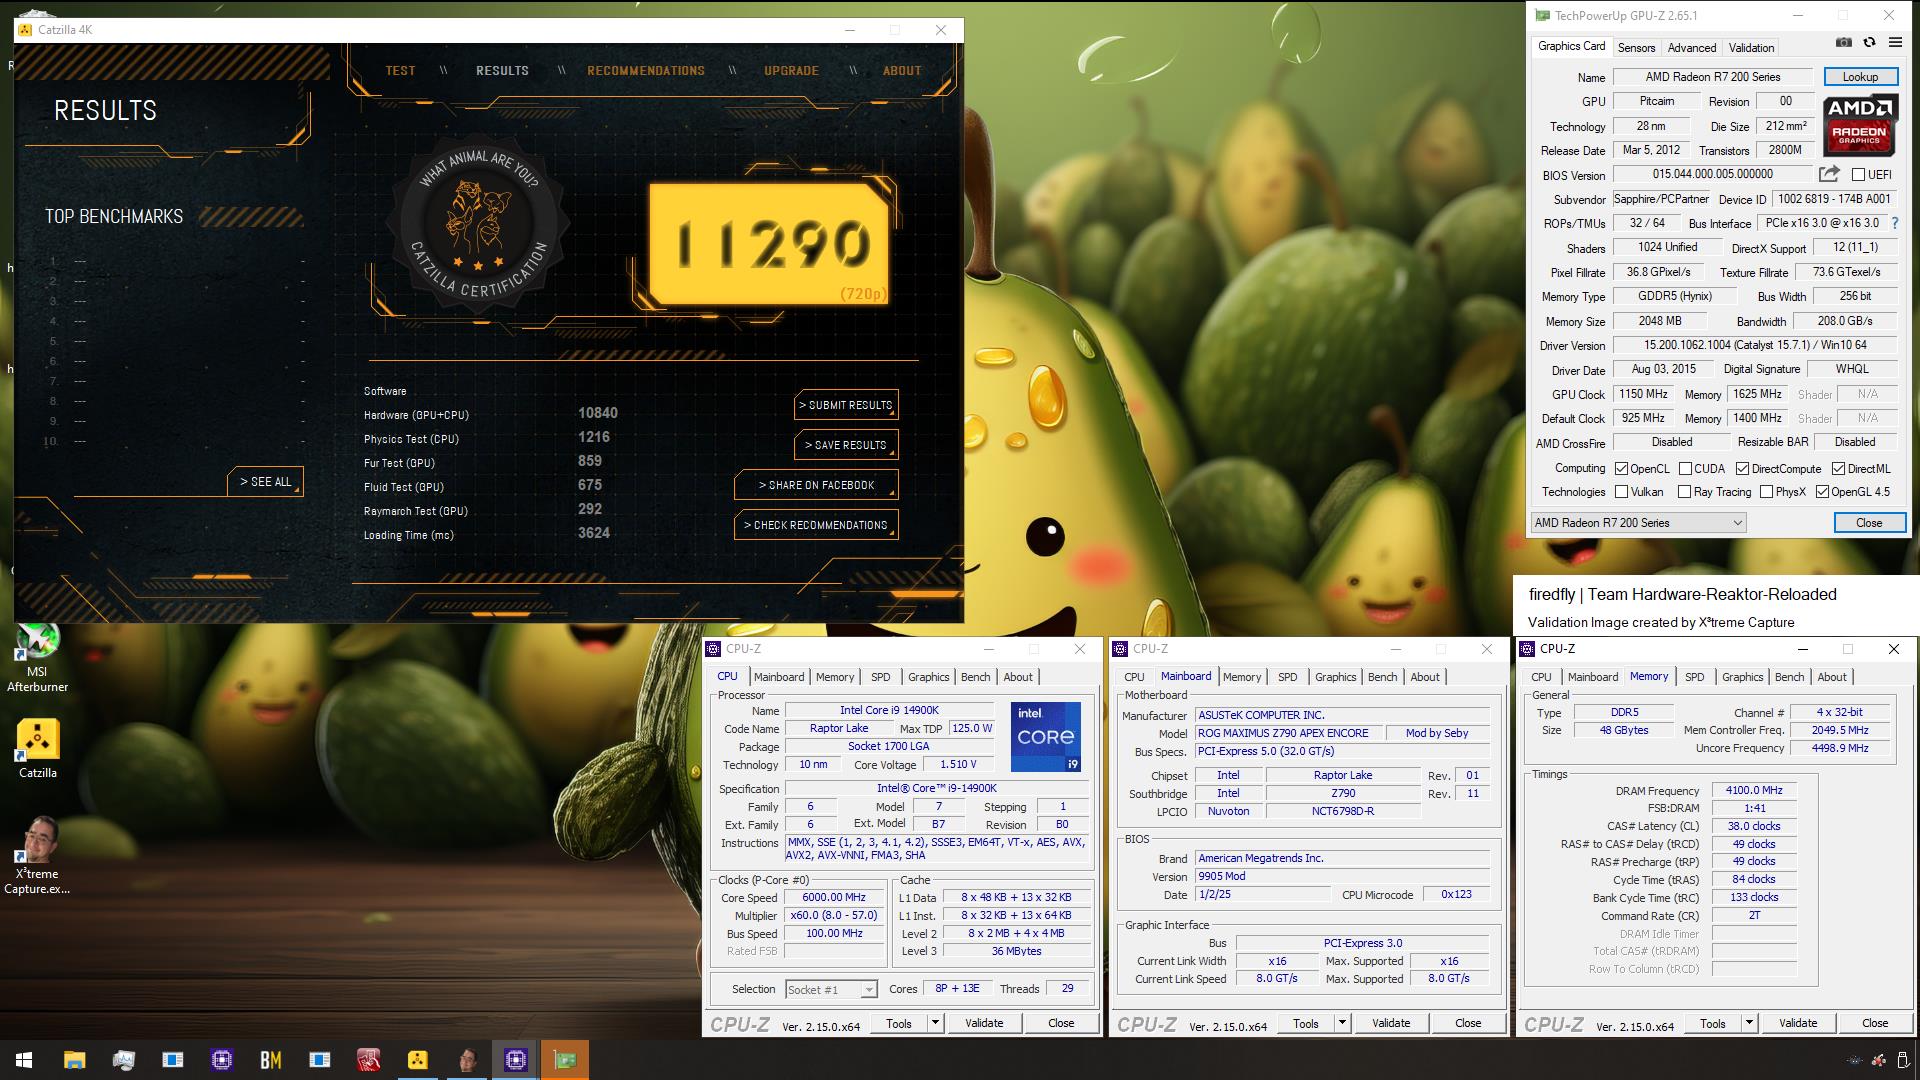Viewport: 1920px width, 1080px height.
Task: Click the ROG MAXIMUS Z790 APEX ENCORE model text
Action: 1282,733
